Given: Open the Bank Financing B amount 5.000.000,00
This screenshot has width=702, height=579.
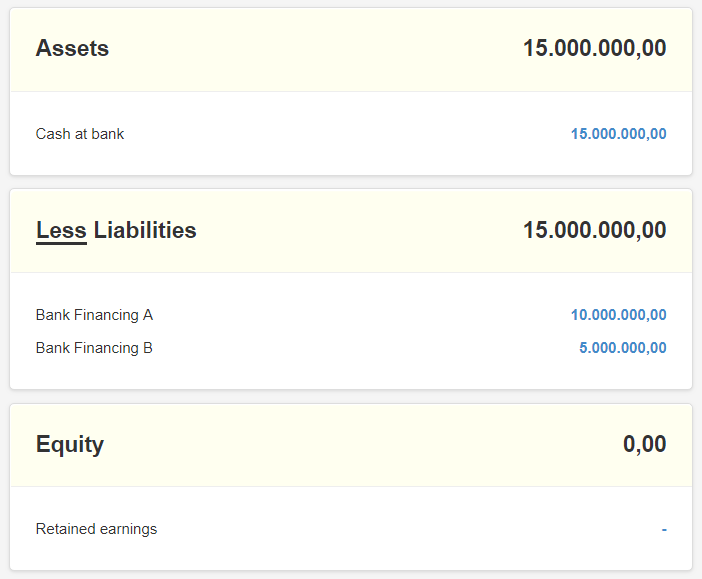Looking at the screenshot, I should point(623,348).
